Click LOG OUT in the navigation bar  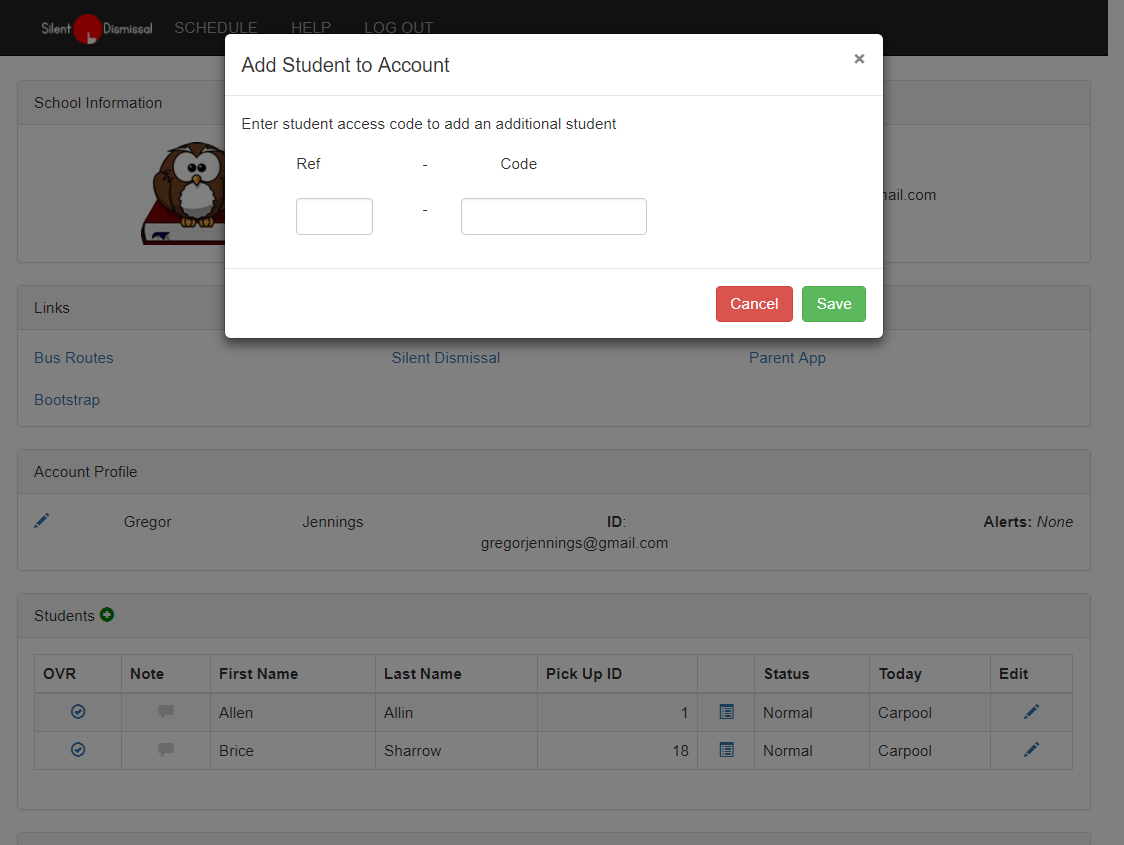[399, 28]
